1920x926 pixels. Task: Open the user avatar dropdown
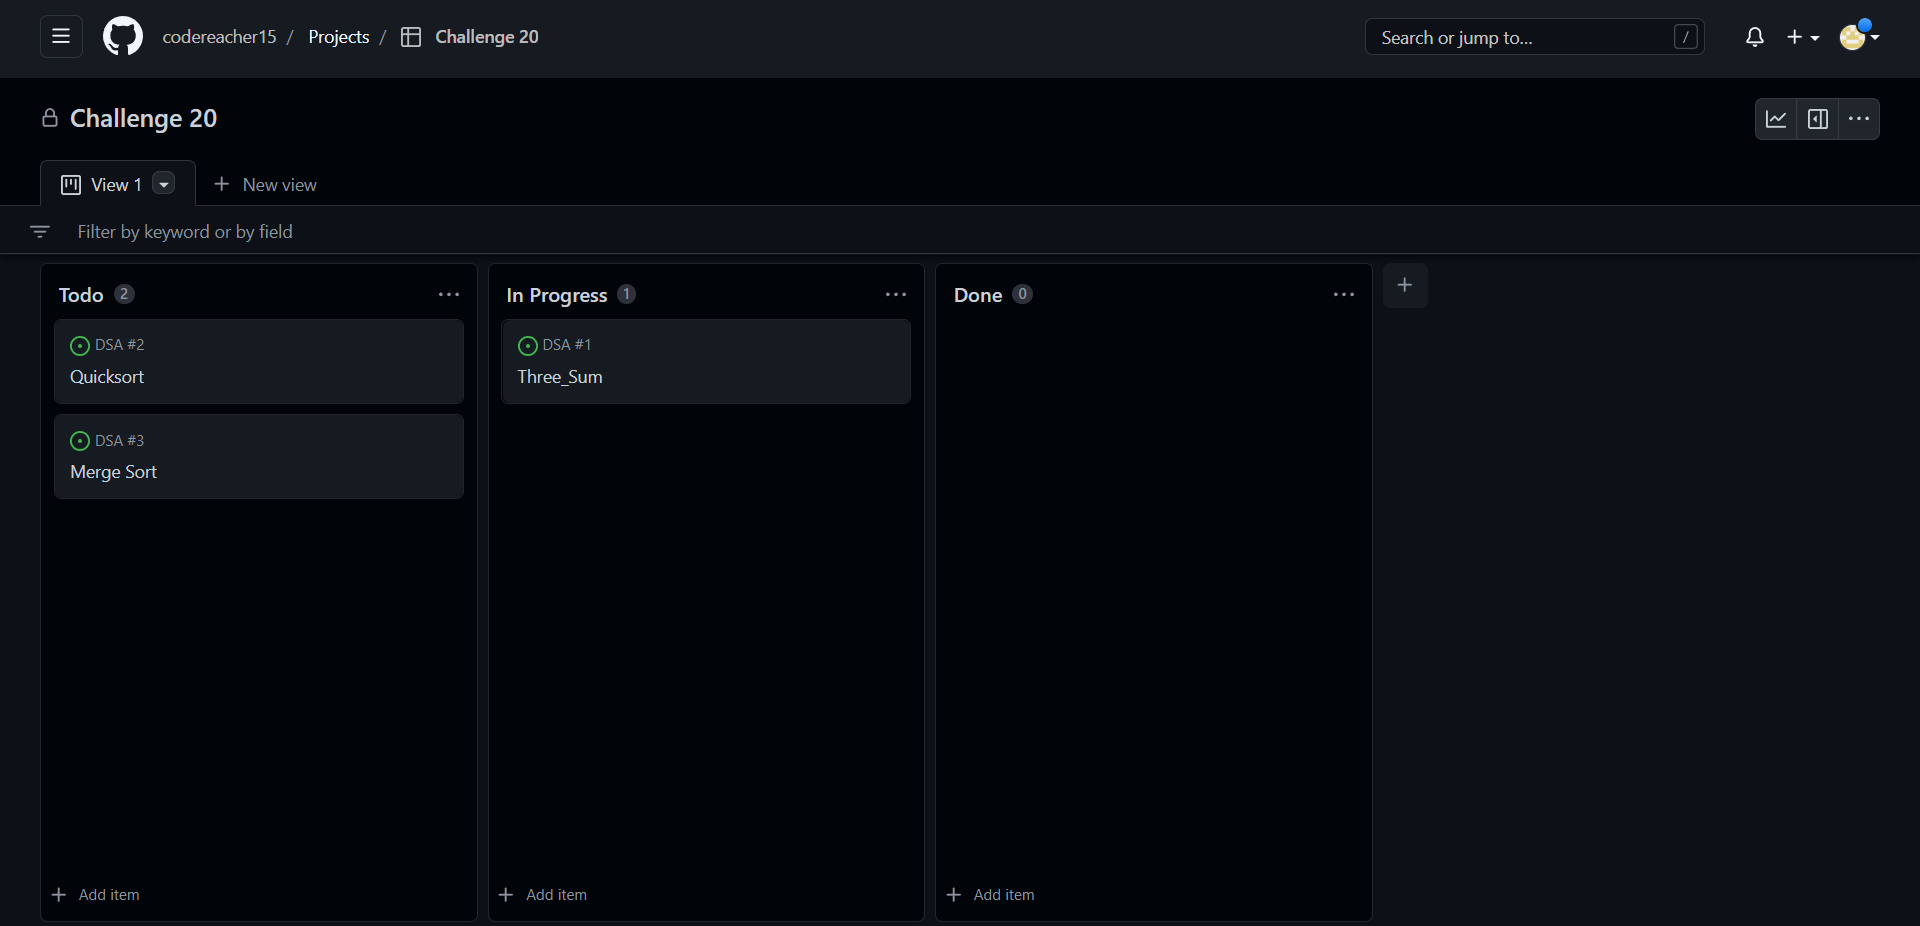(1858, 37)
